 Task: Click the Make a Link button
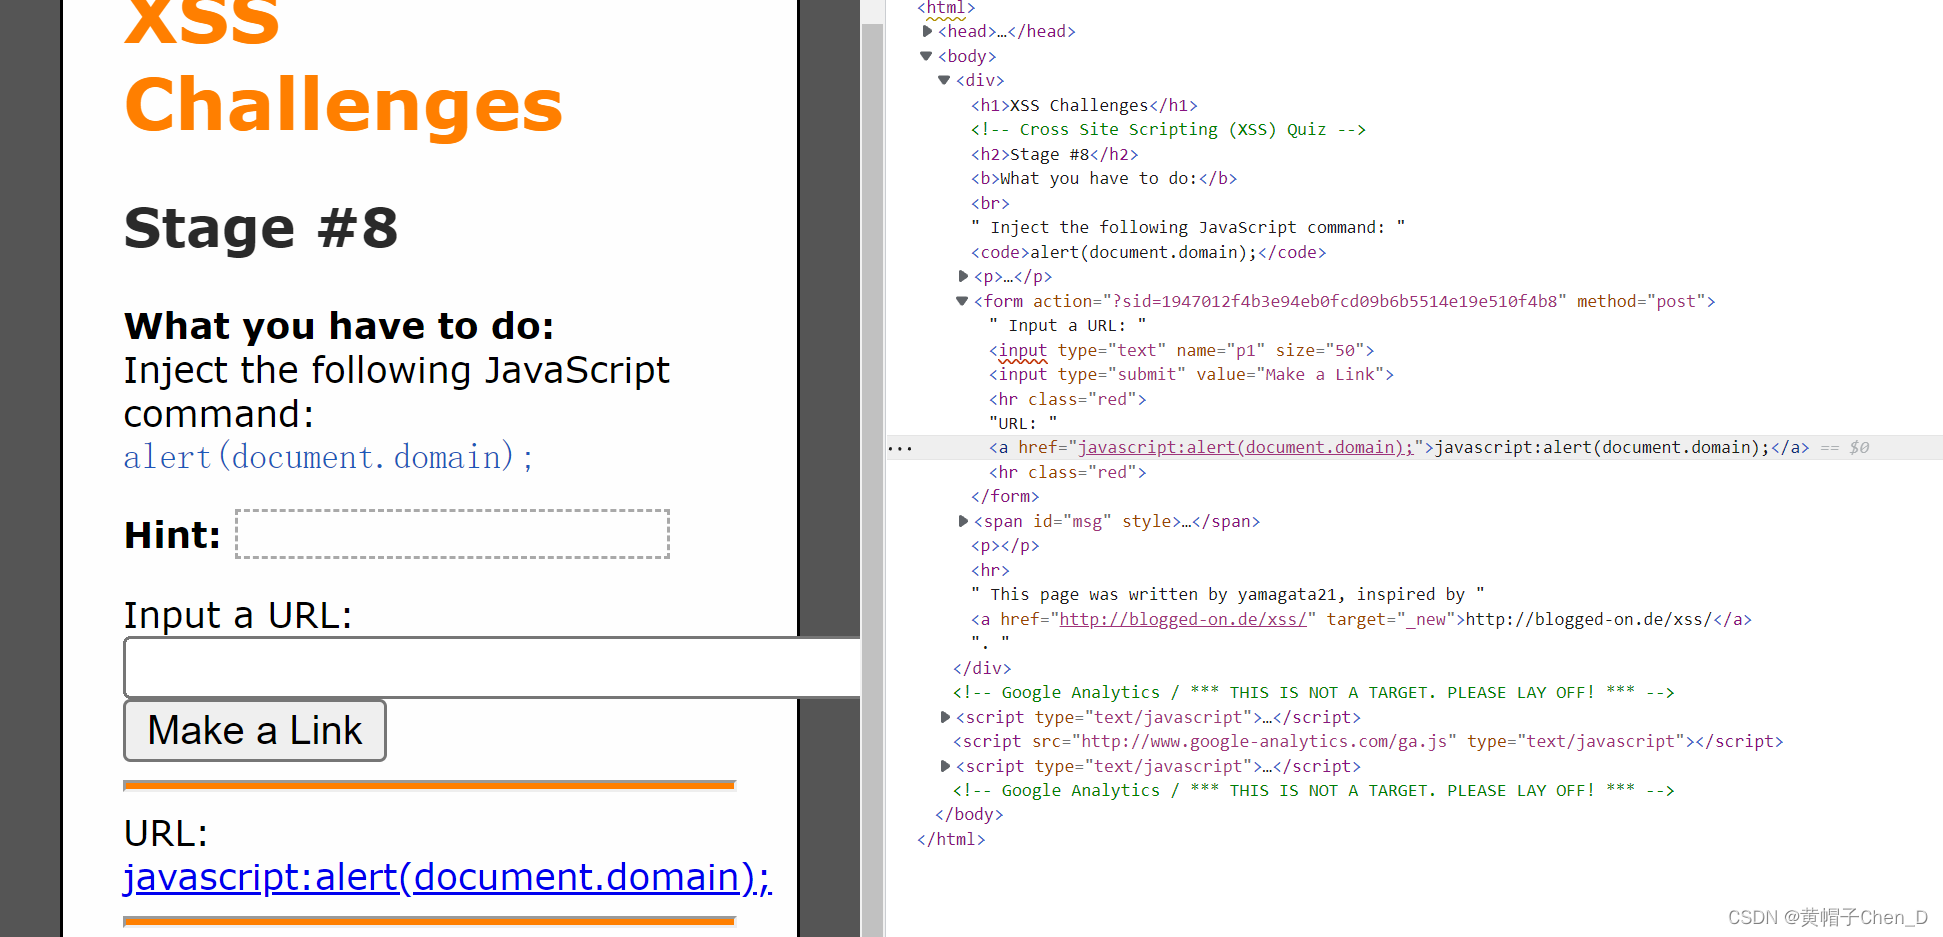pos(255,731)
